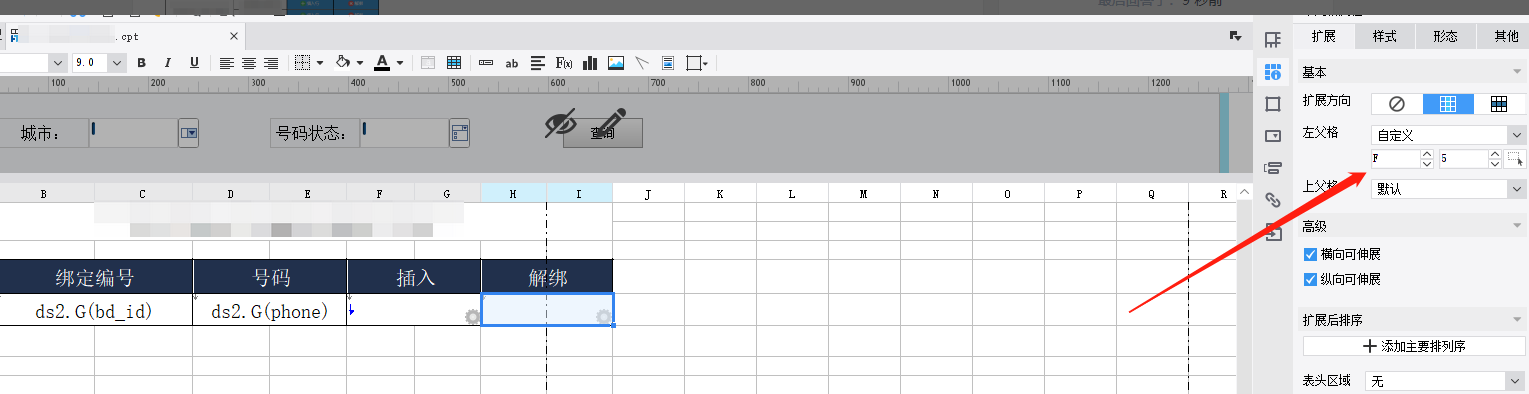This screenshot has height=394, width=1529.
Task: Open hyperlink panel in sidebar
Action: click(1273, 200)
